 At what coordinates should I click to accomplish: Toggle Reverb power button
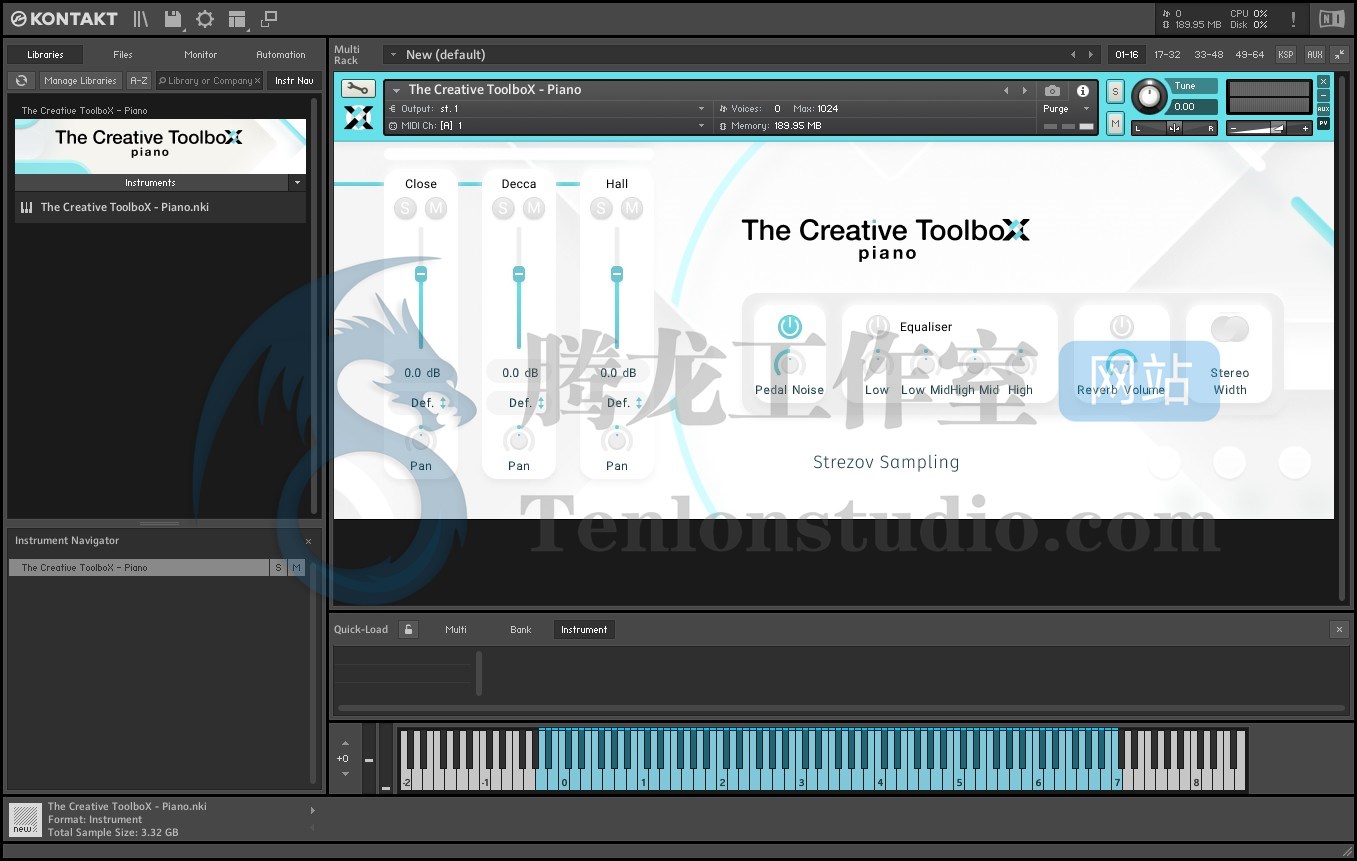tap(1122, 326)
